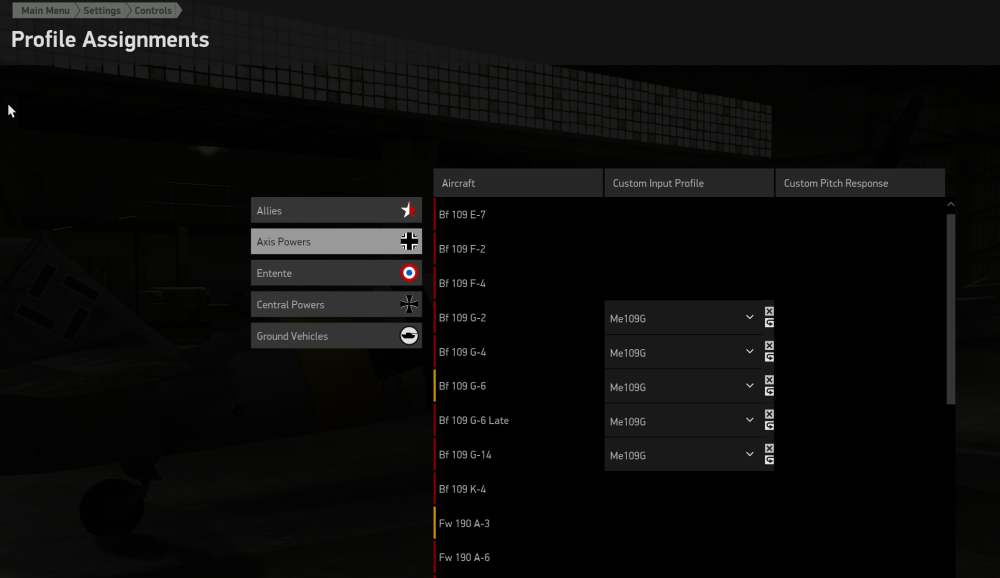
Task: Open the Me109G profile dropdown for Bf 109 G-4
Action: click(683, 352)
